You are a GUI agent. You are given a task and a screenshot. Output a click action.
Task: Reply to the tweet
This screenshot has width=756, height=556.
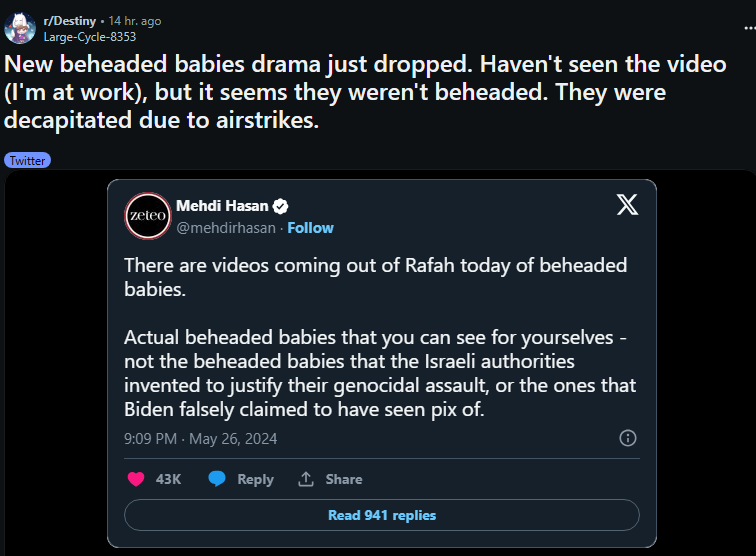(255, 479)
